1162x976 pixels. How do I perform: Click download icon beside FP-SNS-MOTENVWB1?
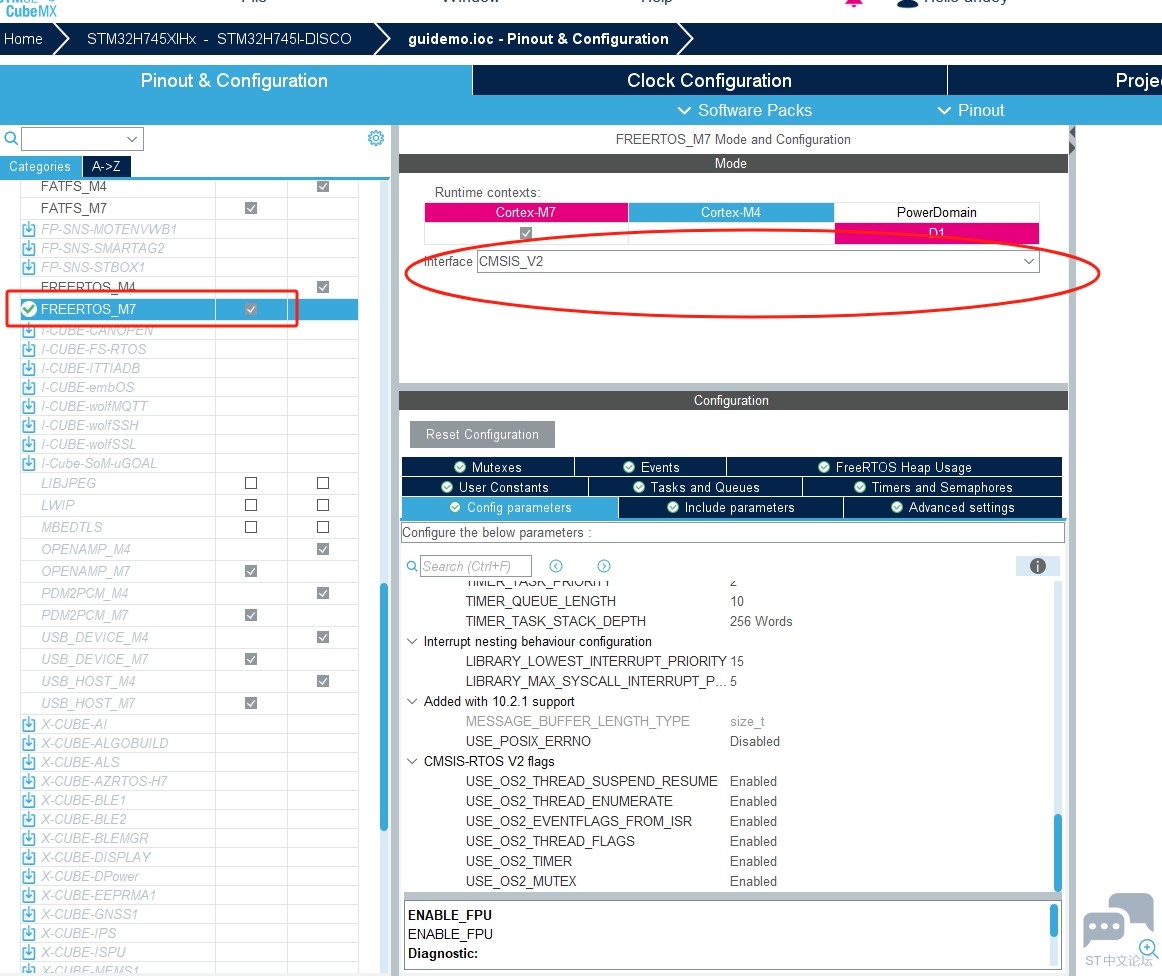pos(29,229)
